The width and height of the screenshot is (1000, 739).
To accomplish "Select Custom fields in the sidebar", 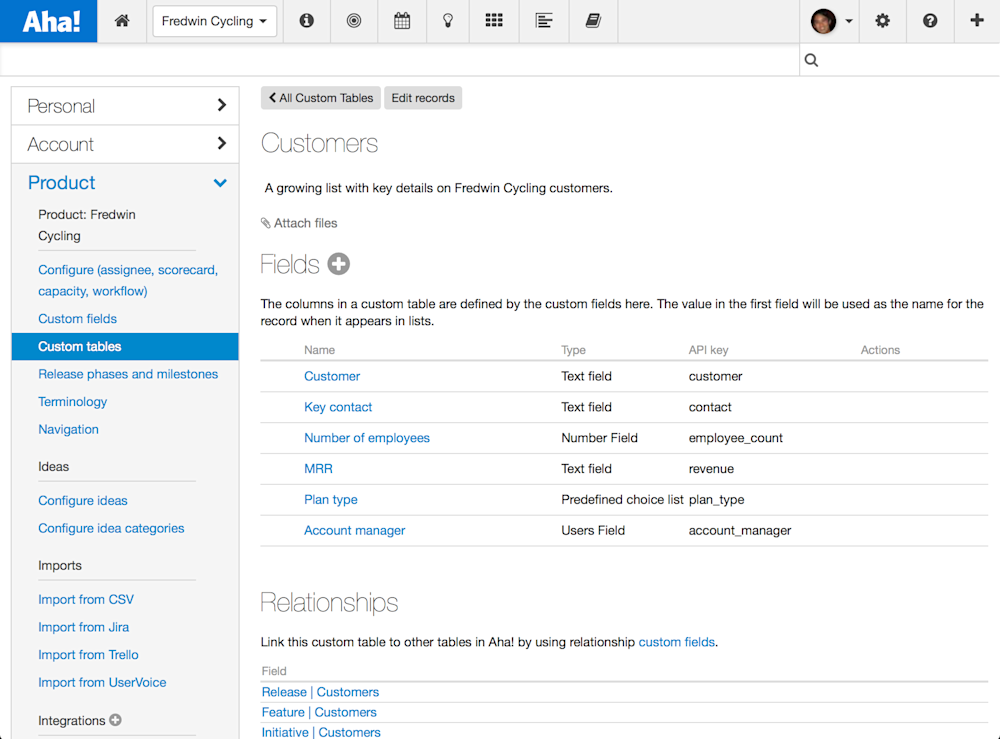I will click(x=77, y=318).
